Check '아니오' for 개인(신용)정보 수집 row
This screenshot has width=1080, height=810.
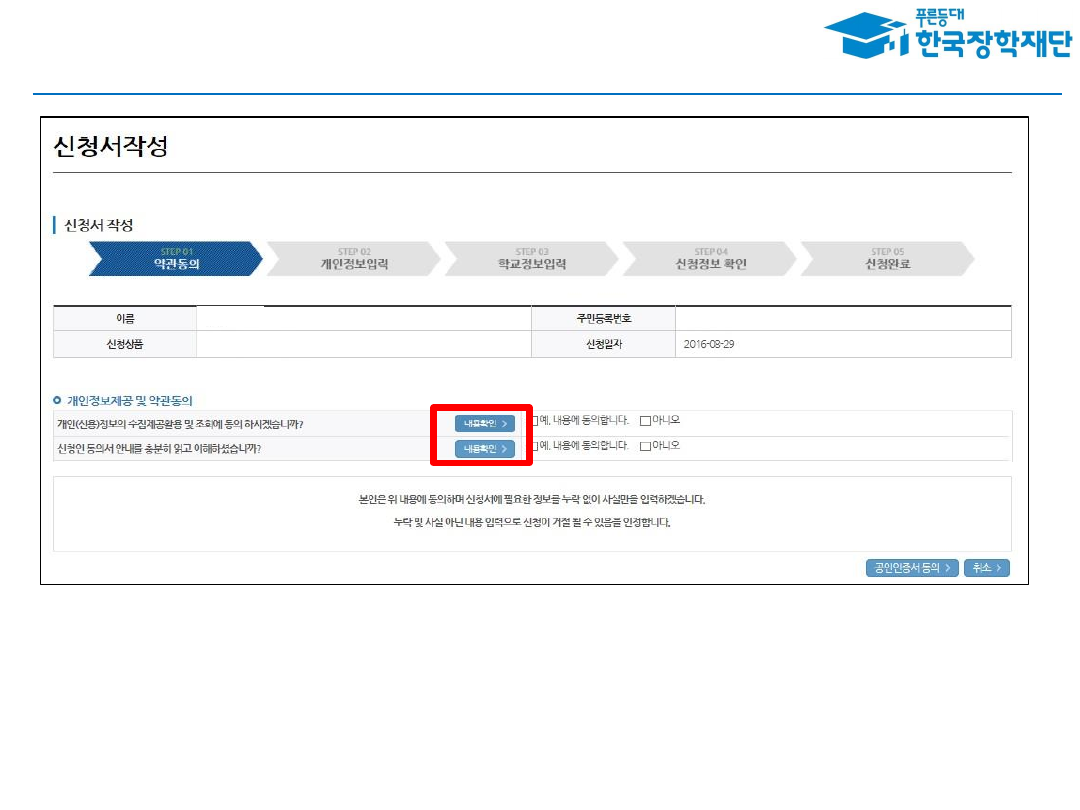pos(645,420)
